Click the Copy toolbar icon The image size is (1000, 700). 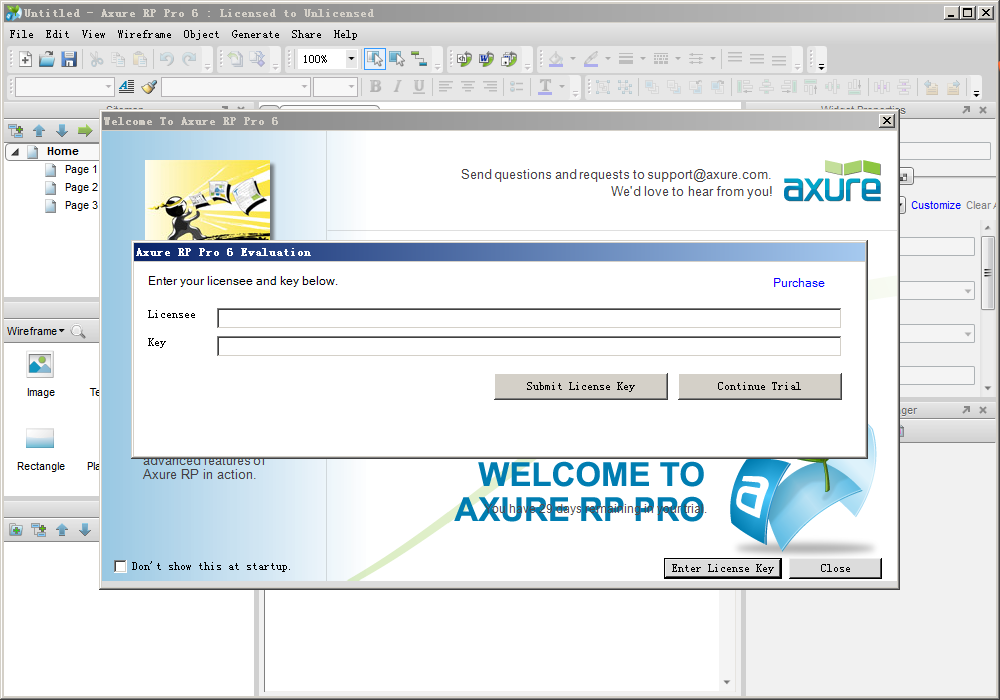(118, 59)
